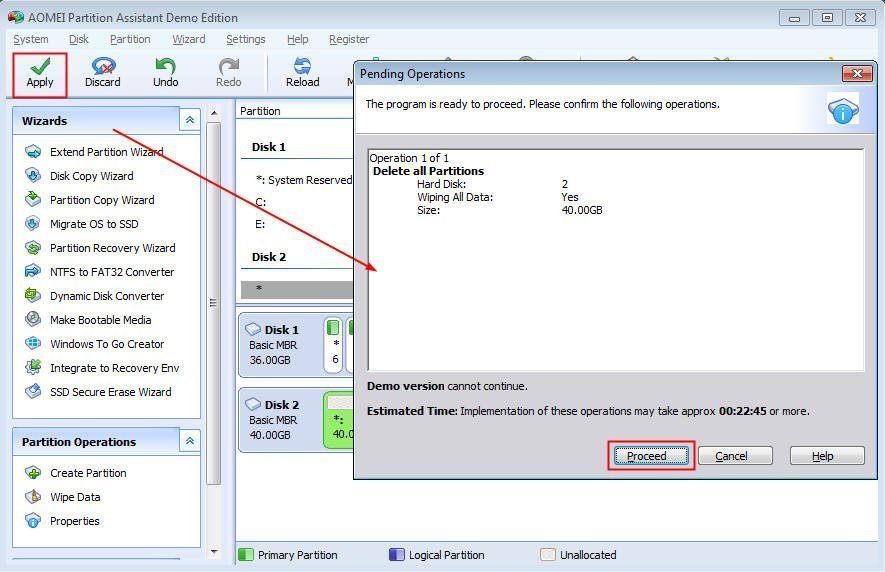885x572 pixels.
Task: Click the sidebar vertical scrollbar thumb
Action: pyautogui.click(x=213, y=303)
